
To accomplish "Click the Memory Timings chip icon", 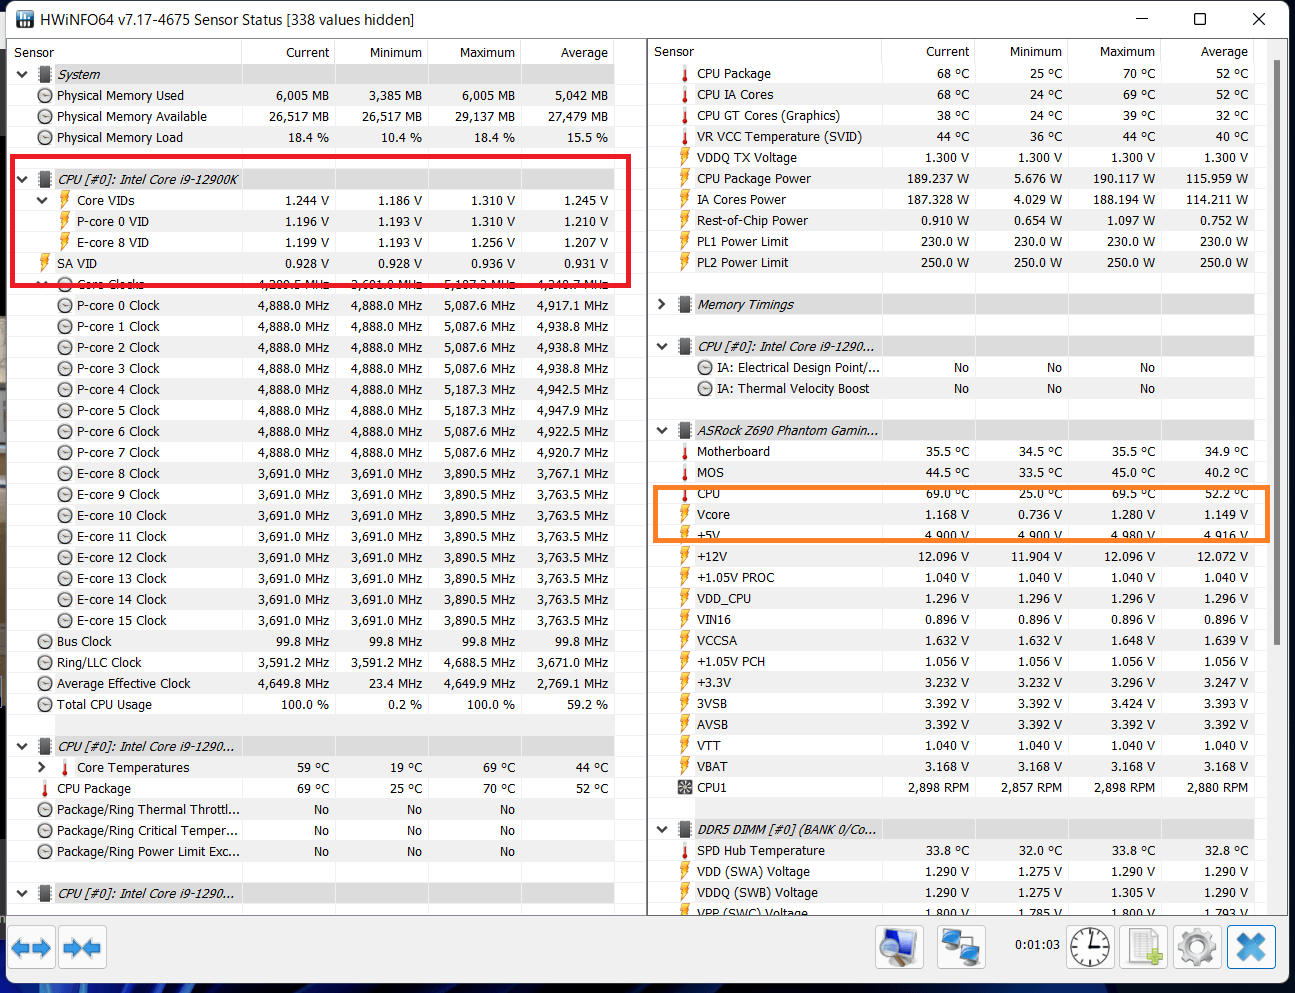I will click(x=685, y=305).
